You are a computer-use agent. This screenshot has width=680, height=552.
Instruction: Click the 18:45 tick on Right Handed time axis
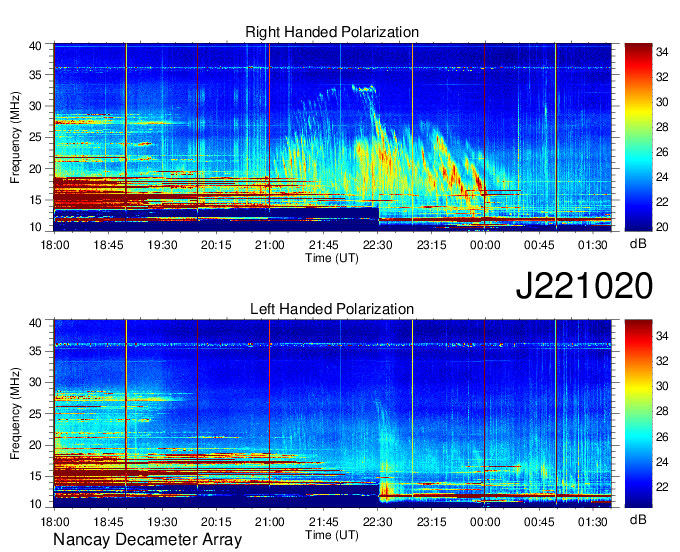[x=108, y=245]
